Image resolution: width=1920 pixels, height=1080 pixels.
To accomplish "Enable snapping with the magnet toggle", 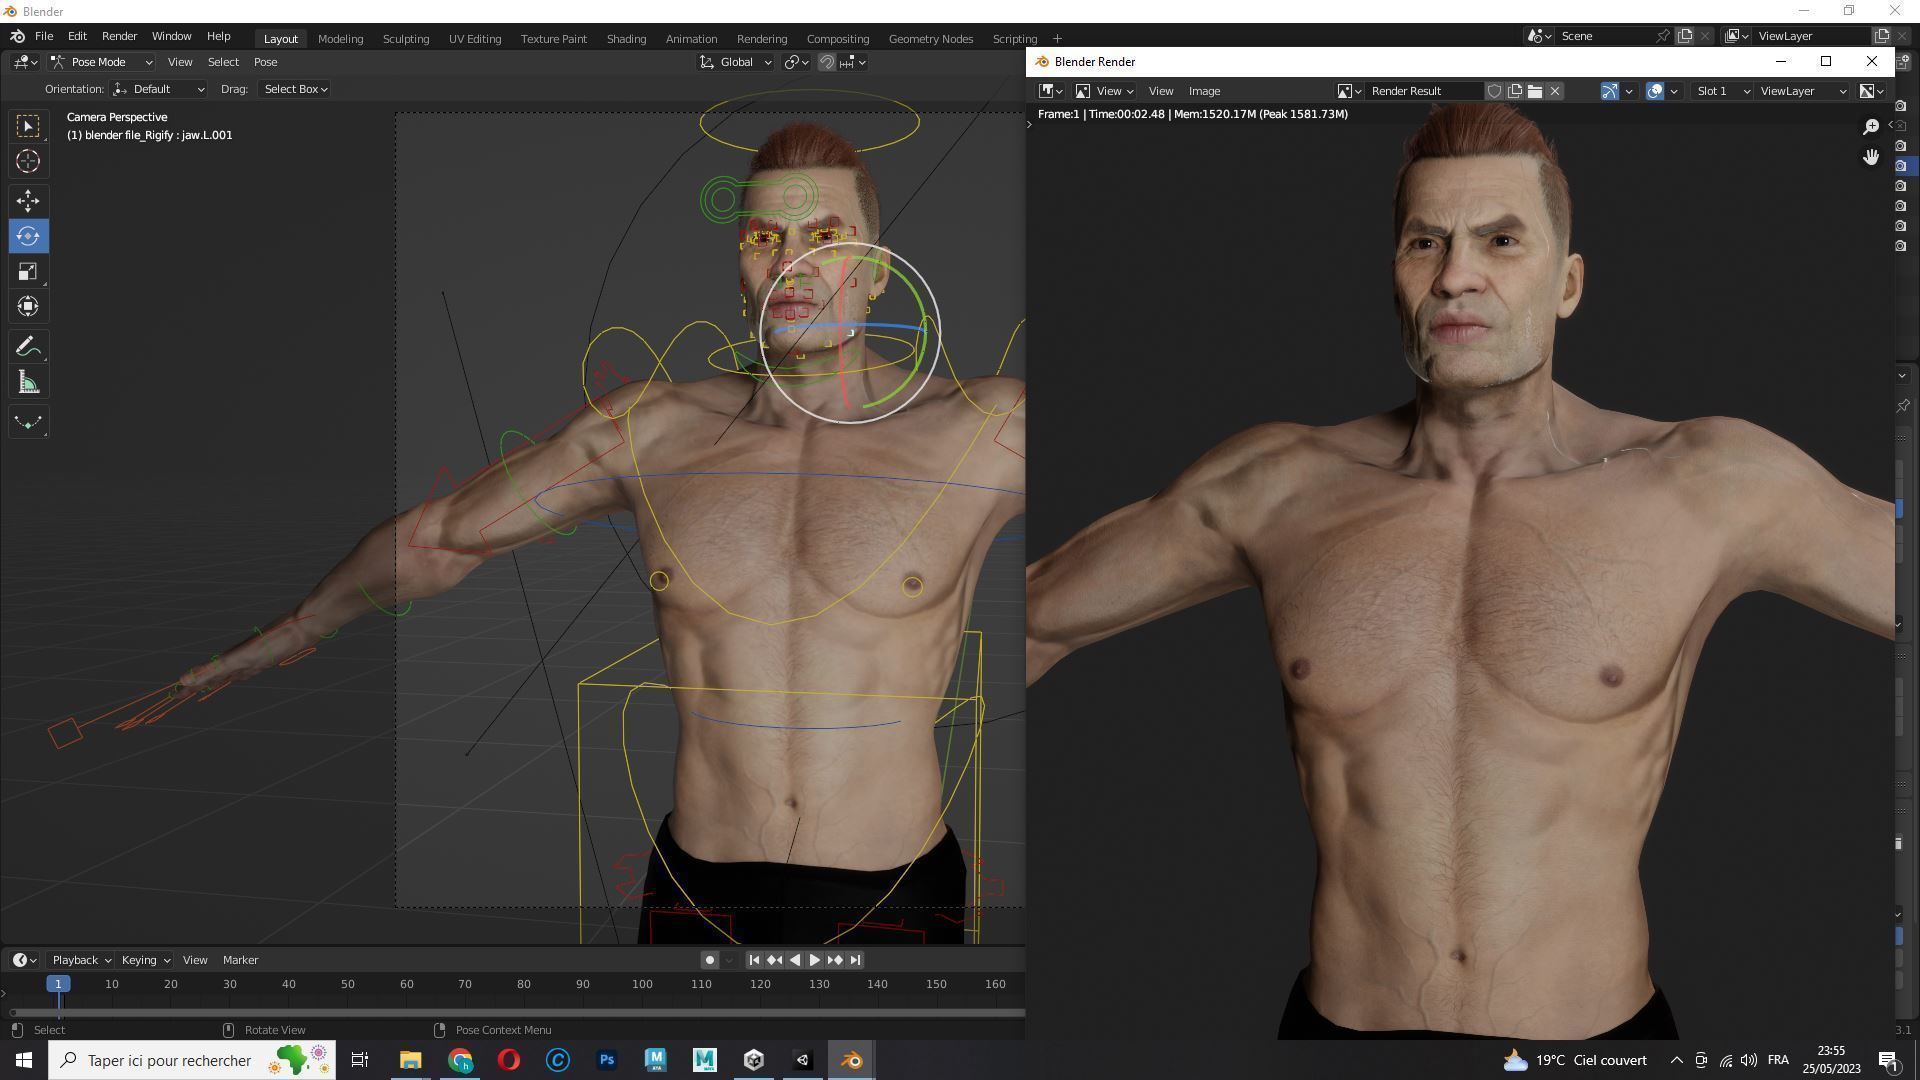I will (x=827, y=61).
